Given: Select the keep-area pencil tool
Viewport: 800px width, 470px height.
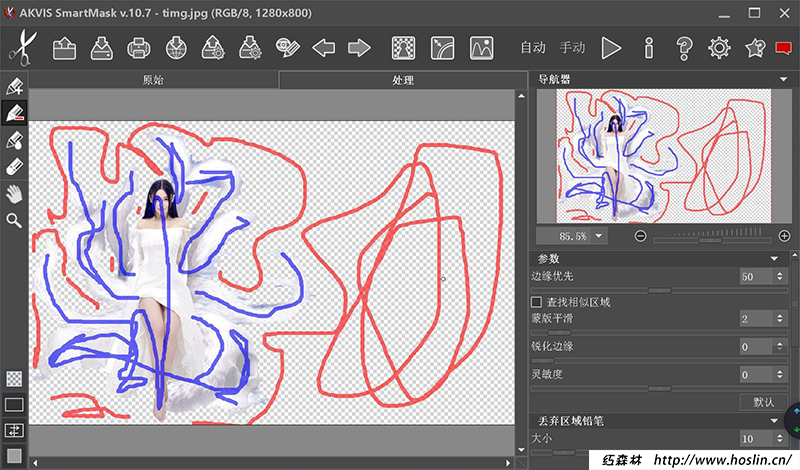Looking at the screenshot, I should (x=14, y=86).
